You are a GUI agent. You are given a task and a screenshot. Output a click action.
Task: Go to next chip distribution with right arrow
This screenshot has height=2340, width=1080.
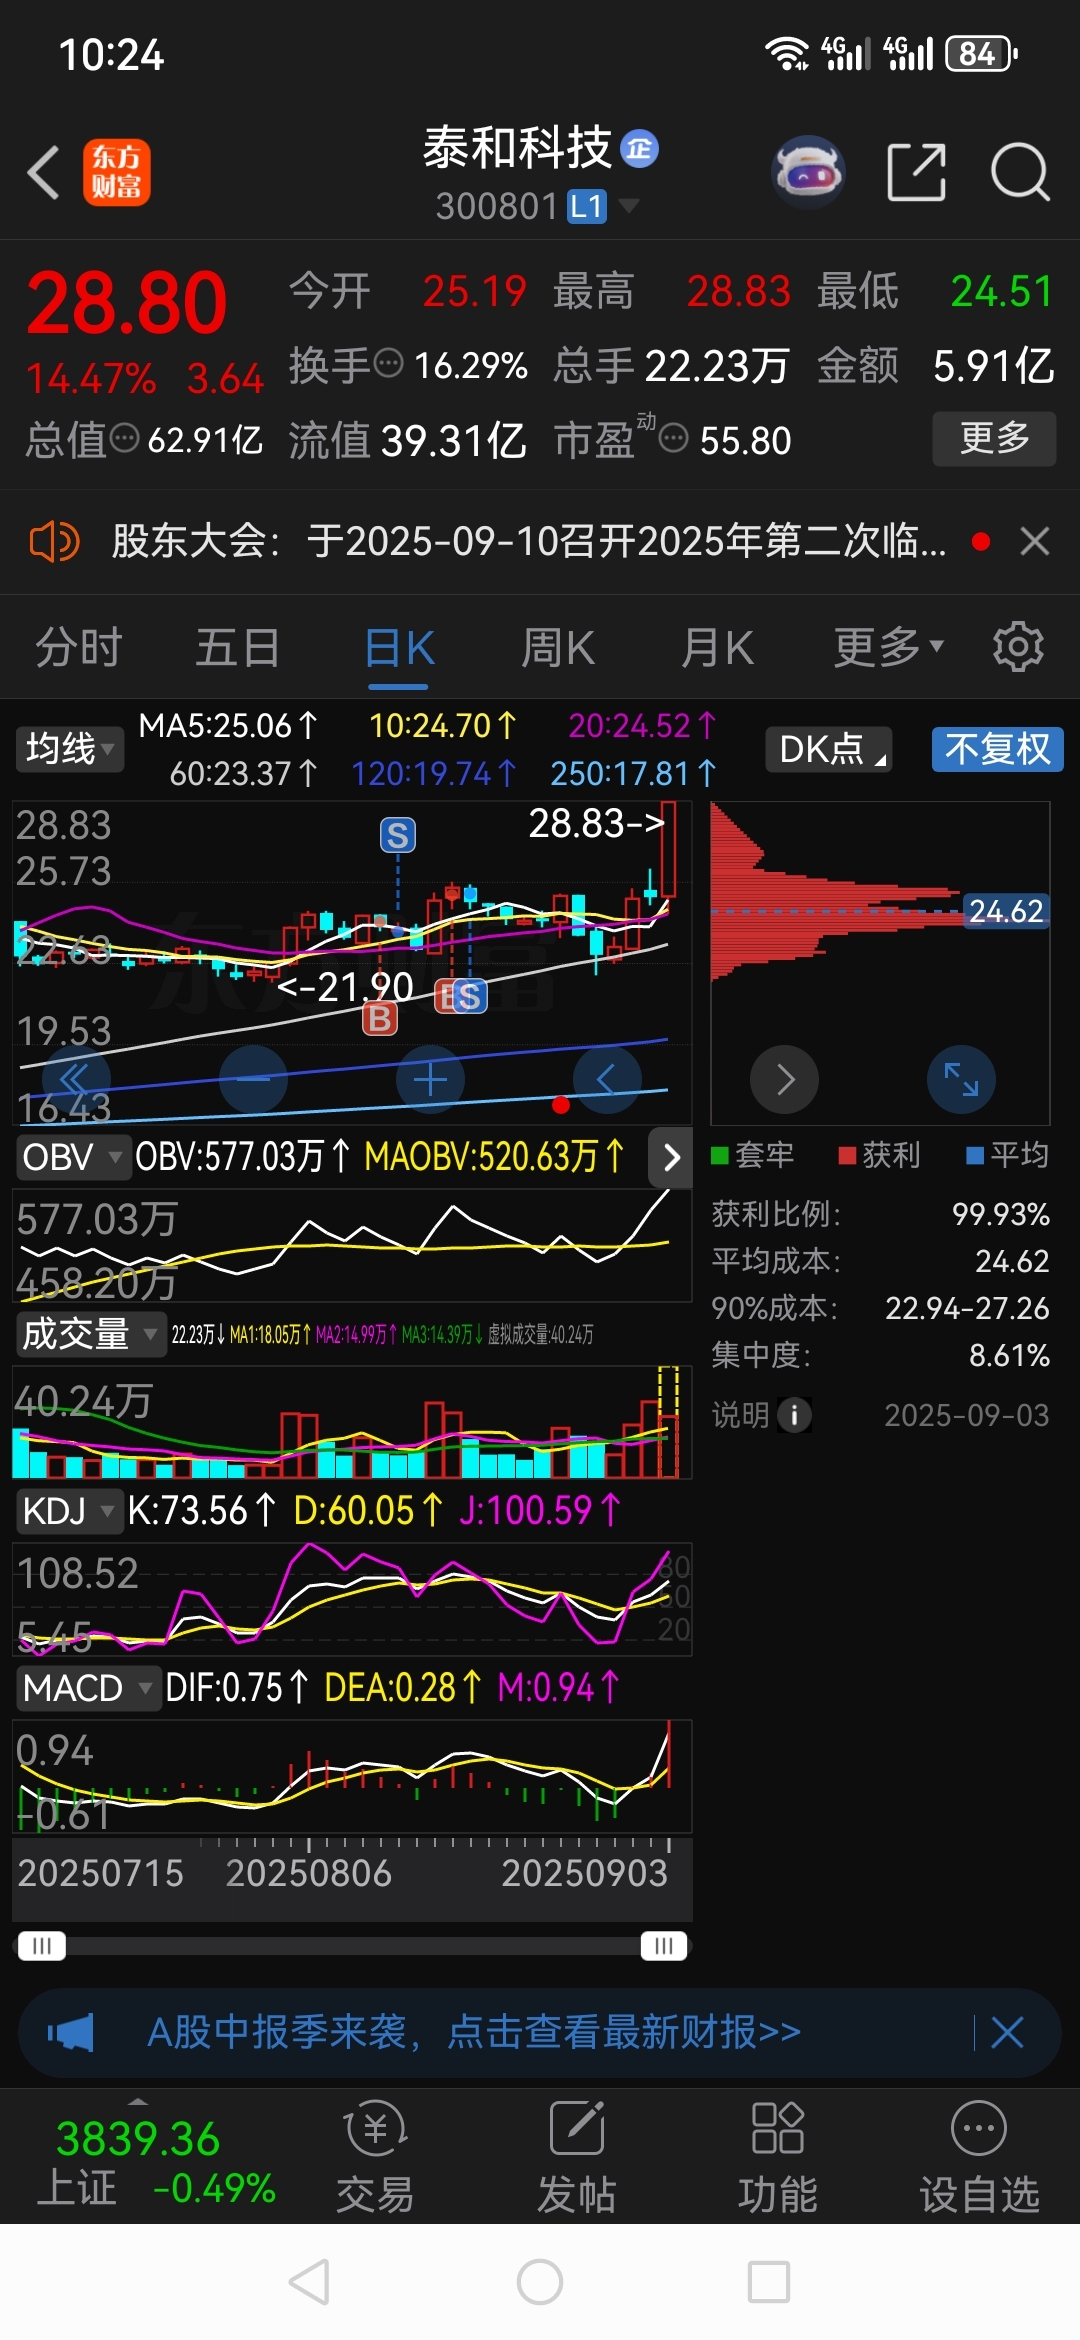point(785,1079)
